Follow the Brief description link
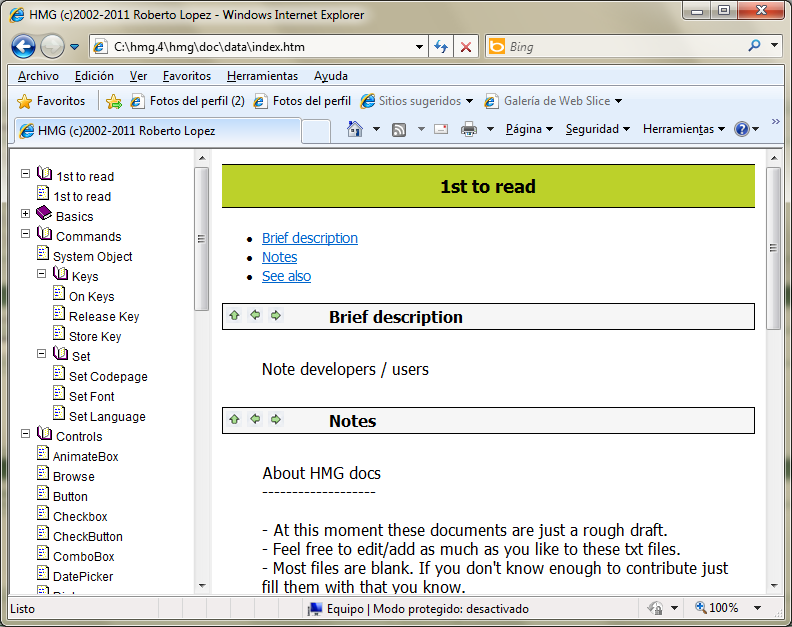Image resolution: width=792 pixels, height=627 pixels. click(310, 238)
